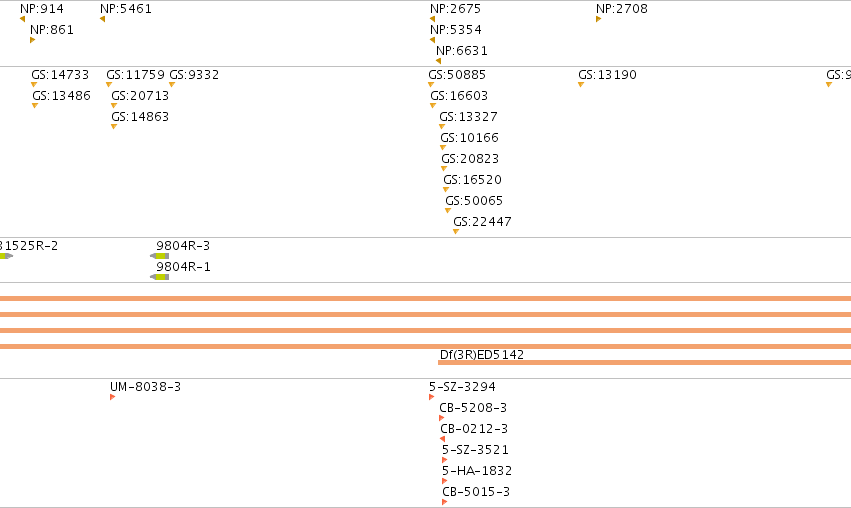
Task: Click GS:22447 insertion label
Action: click(482, 223)
